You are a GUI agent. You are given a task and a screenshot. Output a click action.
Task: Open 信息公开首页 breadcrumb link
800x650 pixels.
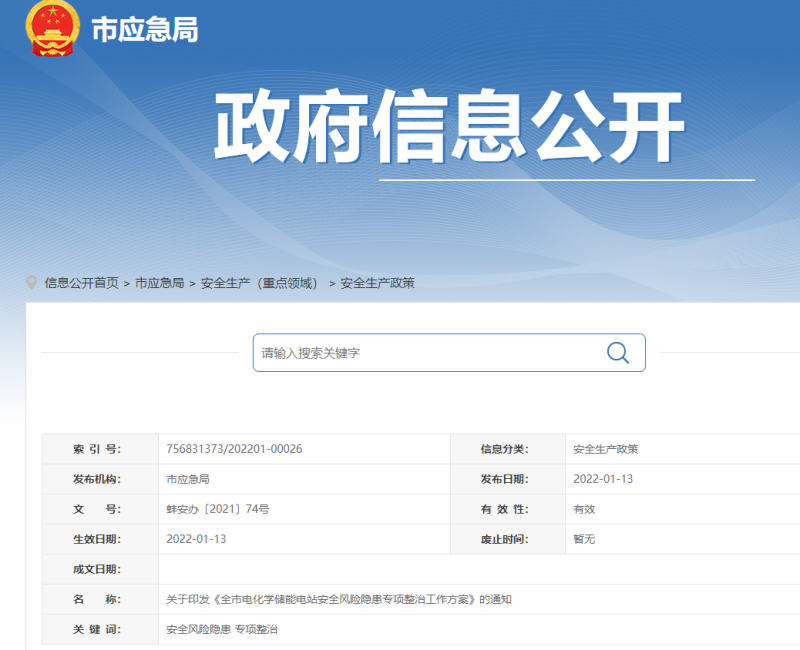[x=81, y=283]
